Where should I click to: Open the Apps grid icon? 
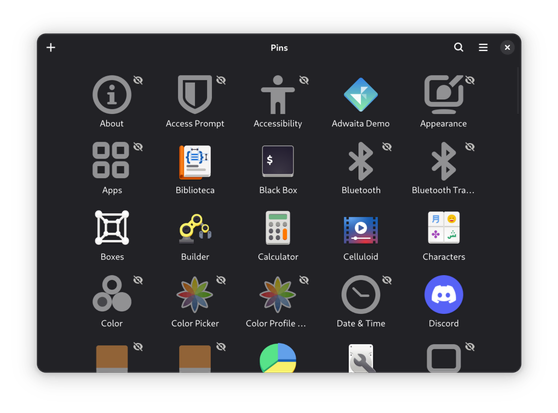(111, 160)
